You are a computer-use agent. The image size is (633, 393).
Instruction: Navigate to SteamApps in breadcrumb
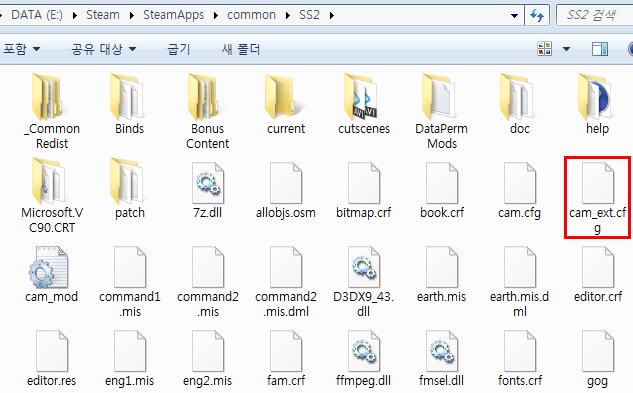[173, 15]
